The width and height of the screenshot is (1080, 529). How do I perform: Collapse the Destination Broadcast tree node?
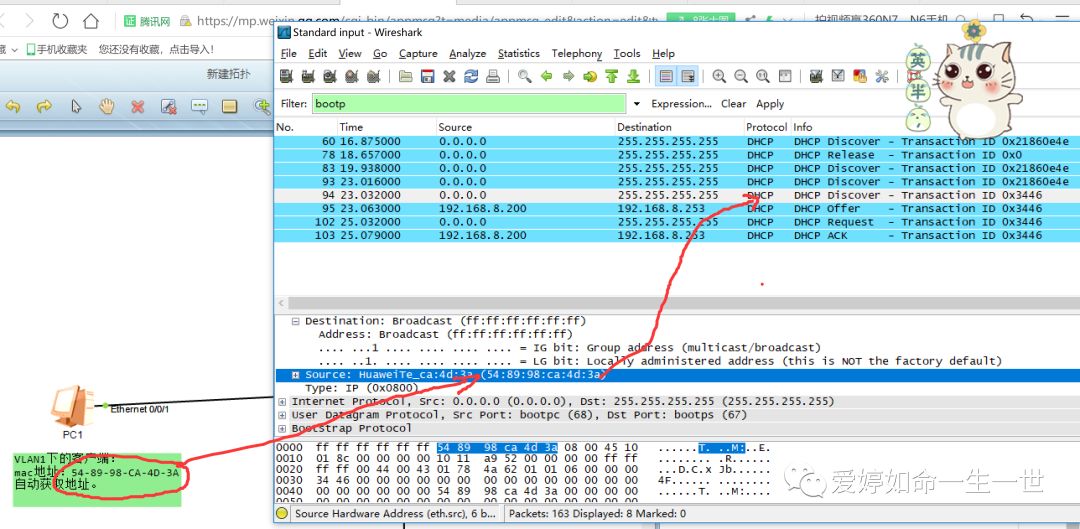296,321
